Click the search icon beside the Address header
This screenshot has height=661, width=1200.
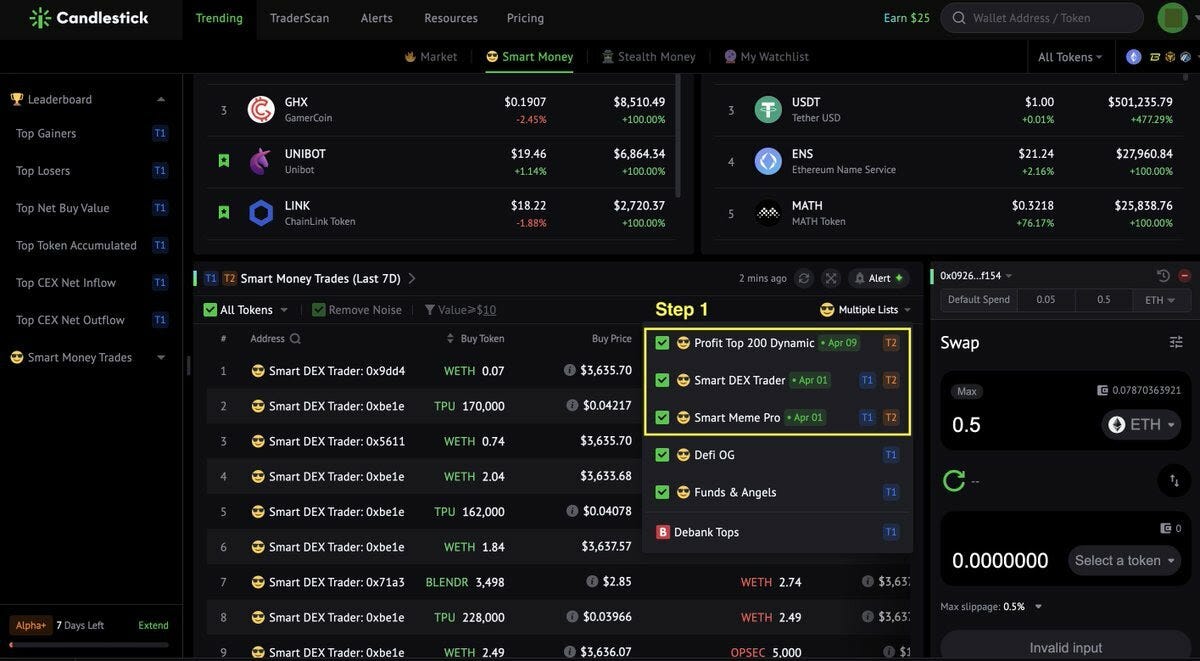coord(295,339)
